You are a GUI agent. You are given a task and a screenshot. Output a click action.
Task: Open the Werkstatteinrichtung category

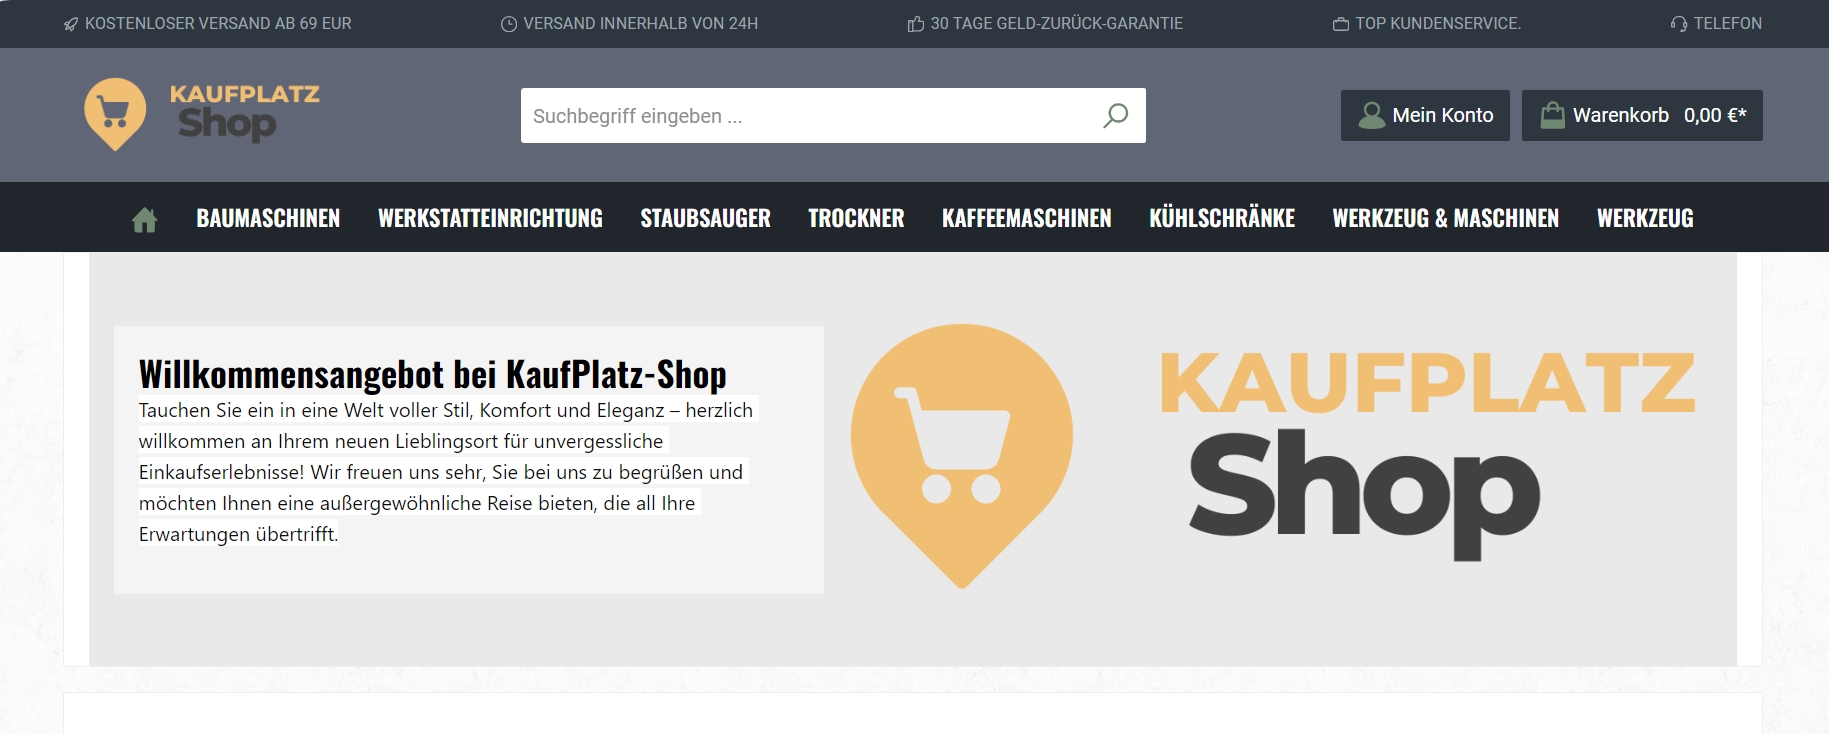[490, 218]
